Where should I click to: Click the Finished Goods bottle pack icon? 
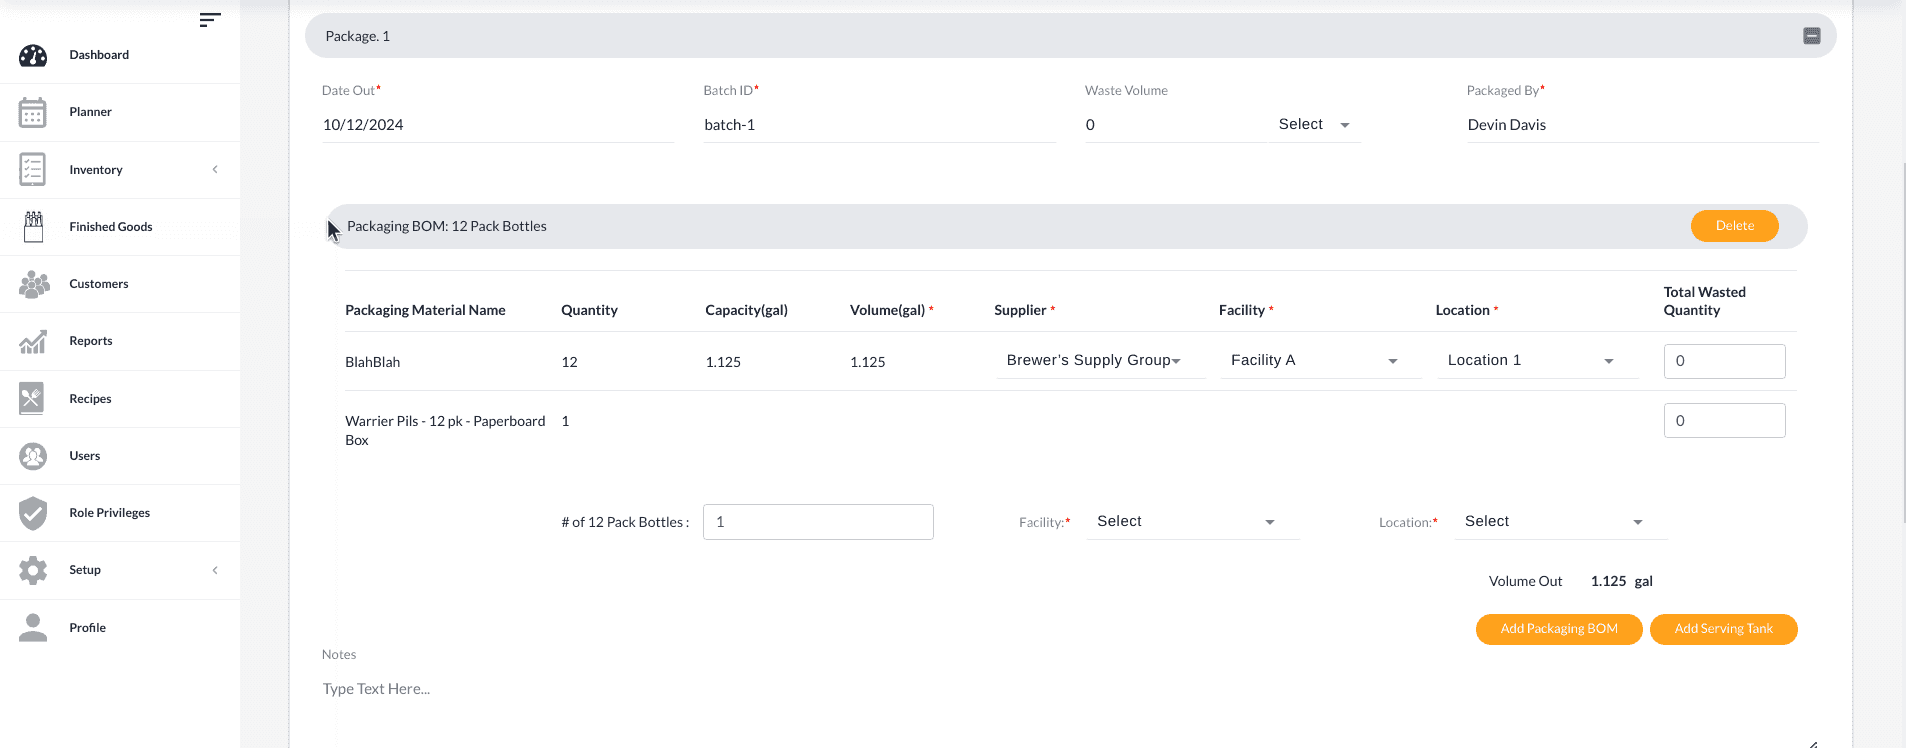pos(33,227)
